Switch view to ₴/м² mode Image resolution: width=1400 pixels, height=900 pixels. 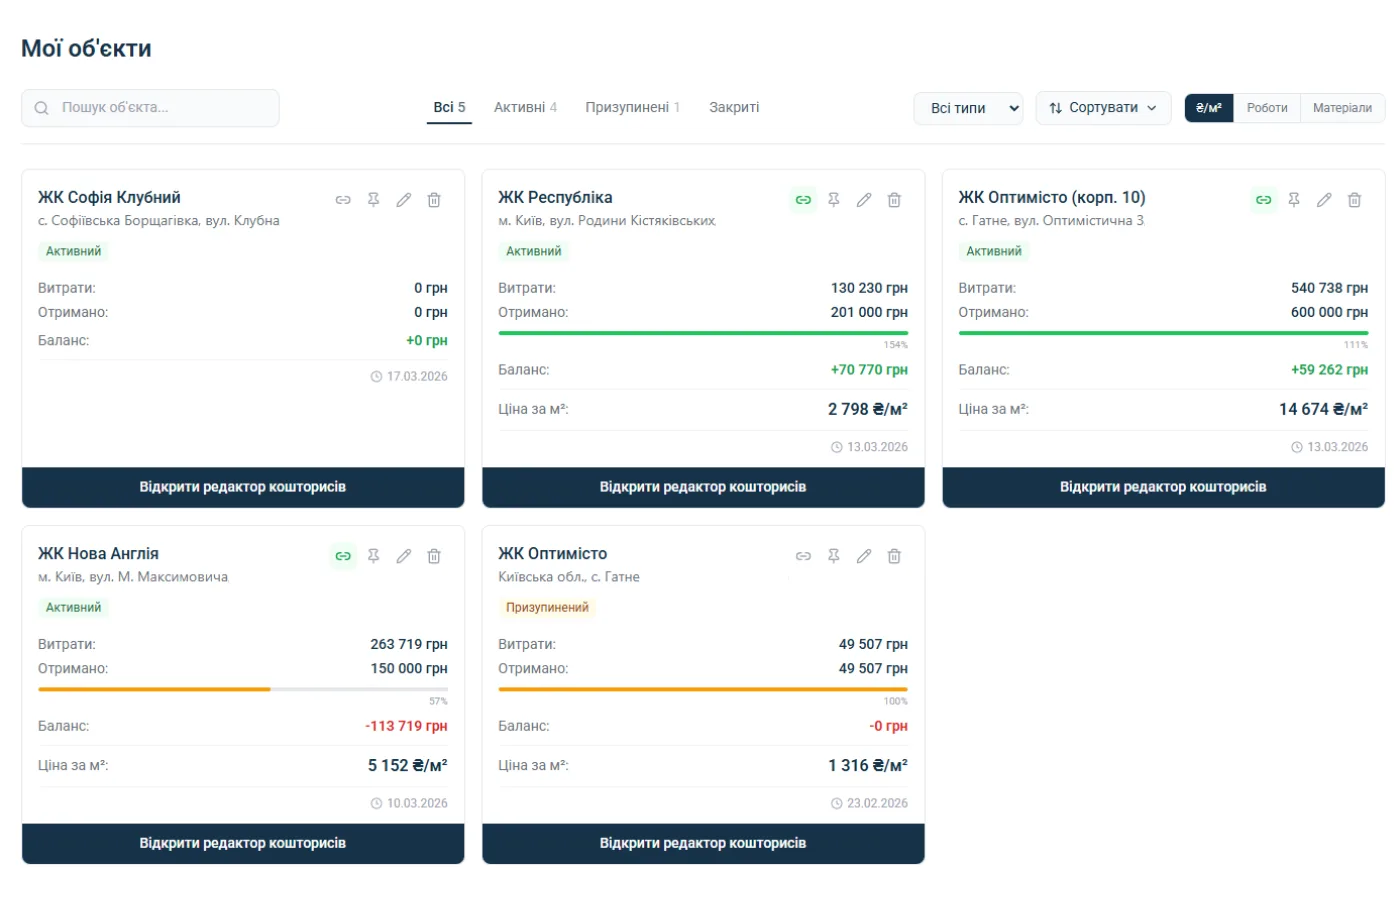coord(1208,108)
